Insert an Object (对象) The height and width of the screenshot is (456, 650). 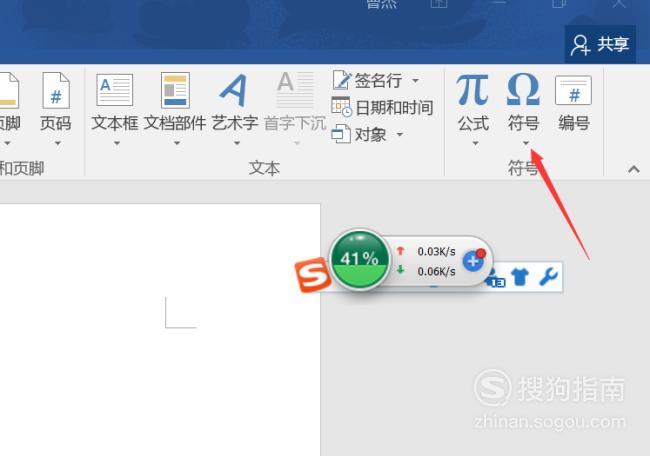click(359, 134)
